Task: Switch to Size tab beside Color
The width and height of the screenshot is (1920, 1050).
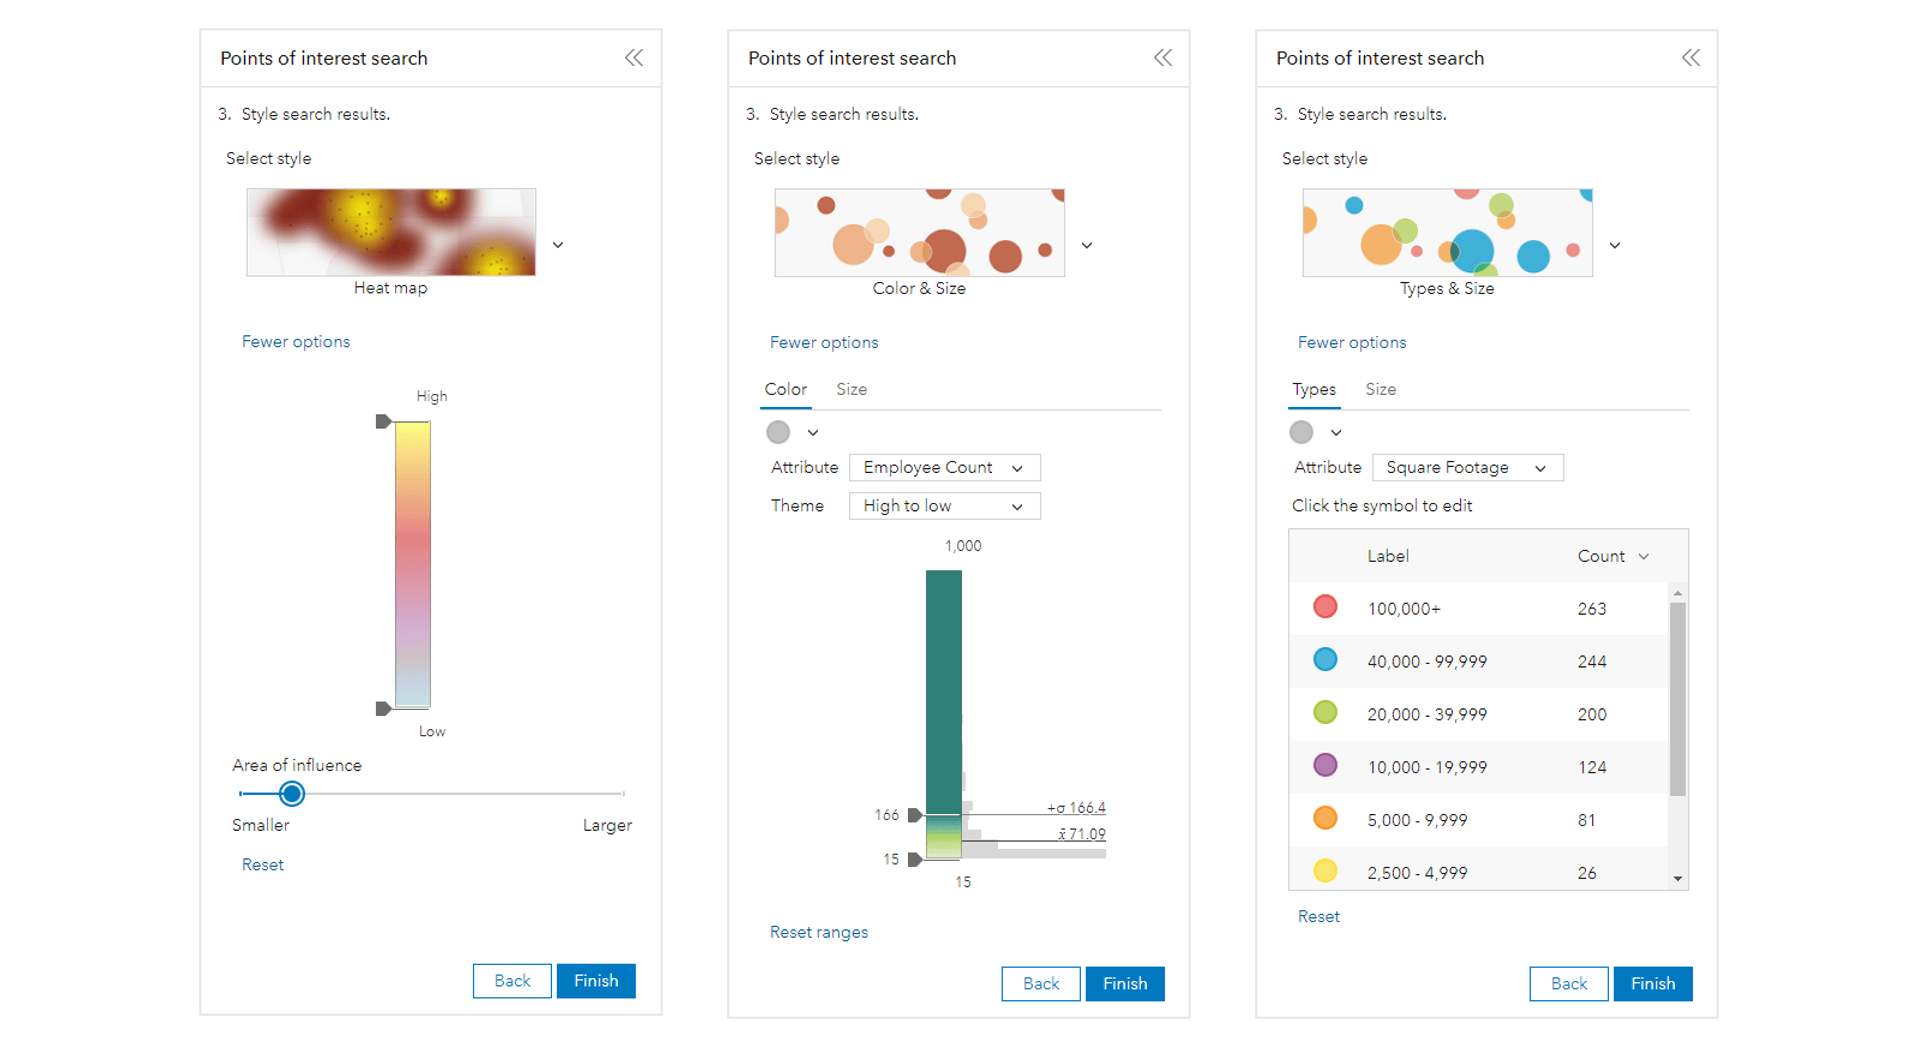Action: [x=851, y=390]
